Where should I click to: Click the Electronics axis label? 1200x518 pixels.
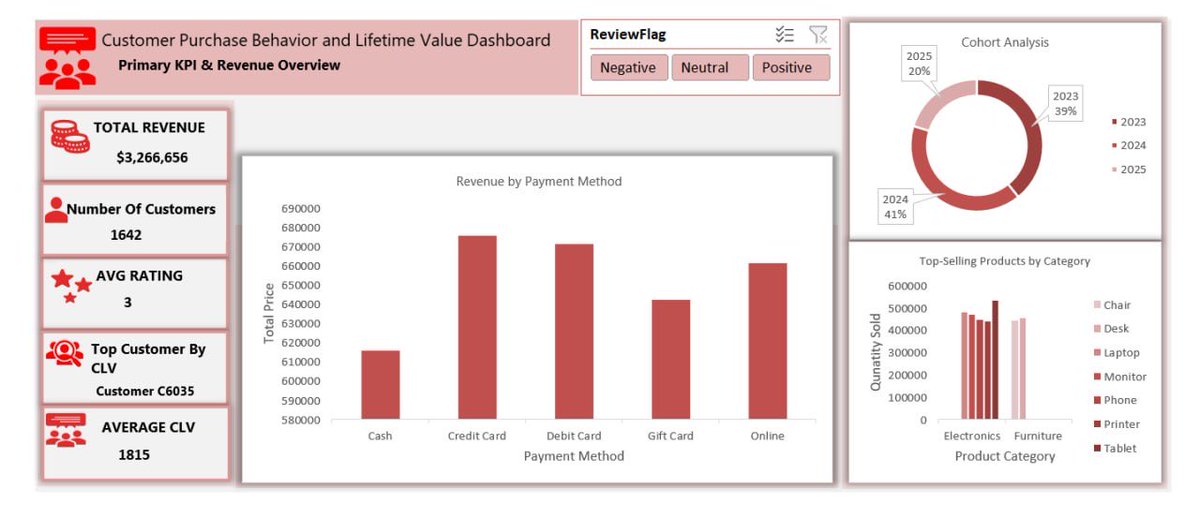[972, 436]
